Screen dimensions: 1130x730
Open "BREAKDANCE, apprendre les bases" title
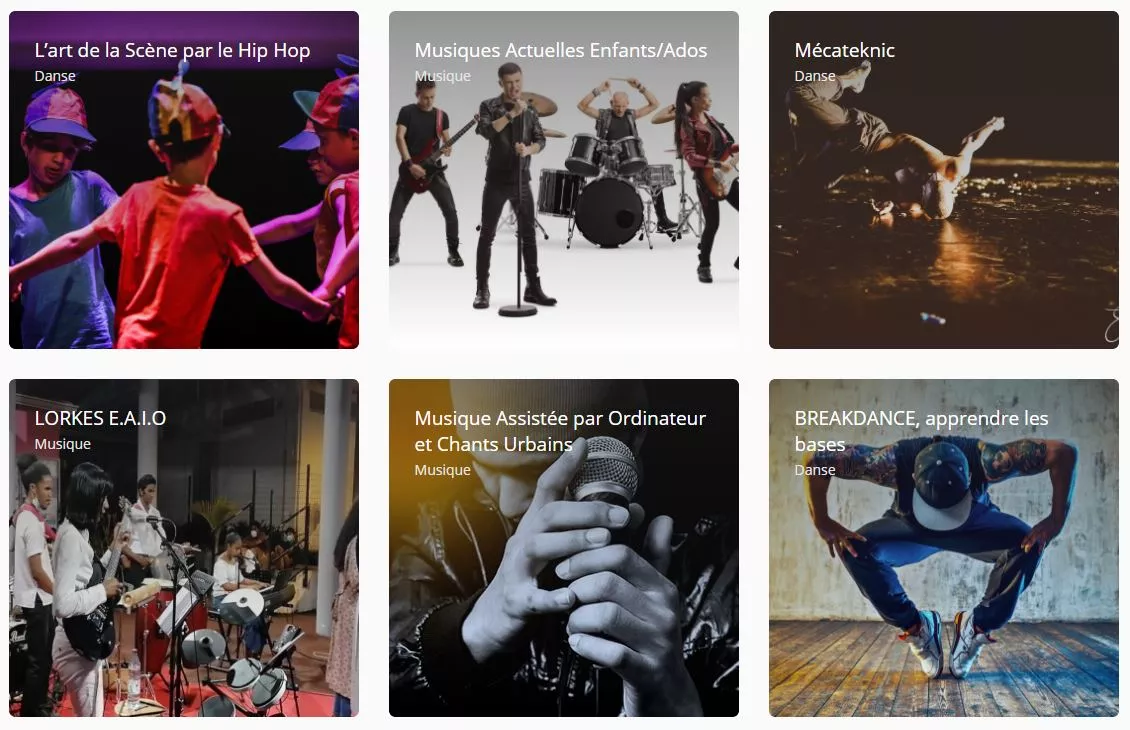921,431
